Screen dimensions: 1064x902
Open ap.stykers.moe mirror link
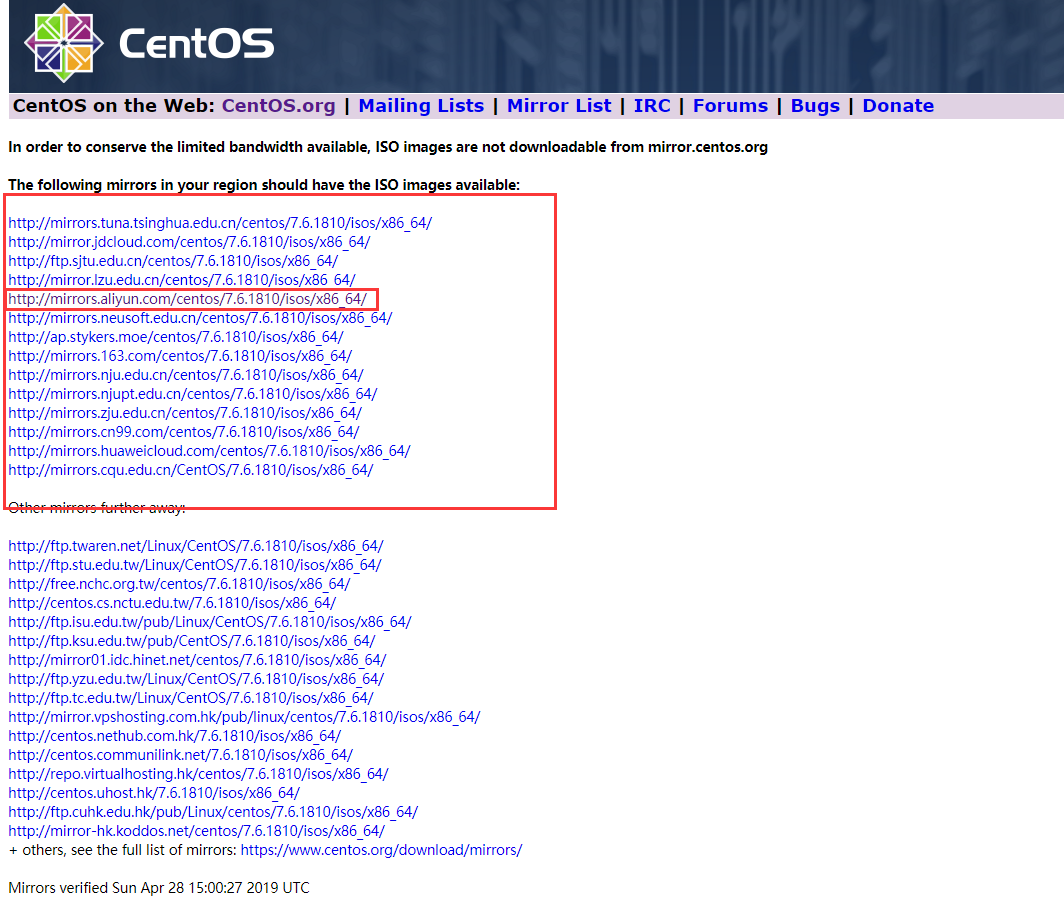click(176, 337)
